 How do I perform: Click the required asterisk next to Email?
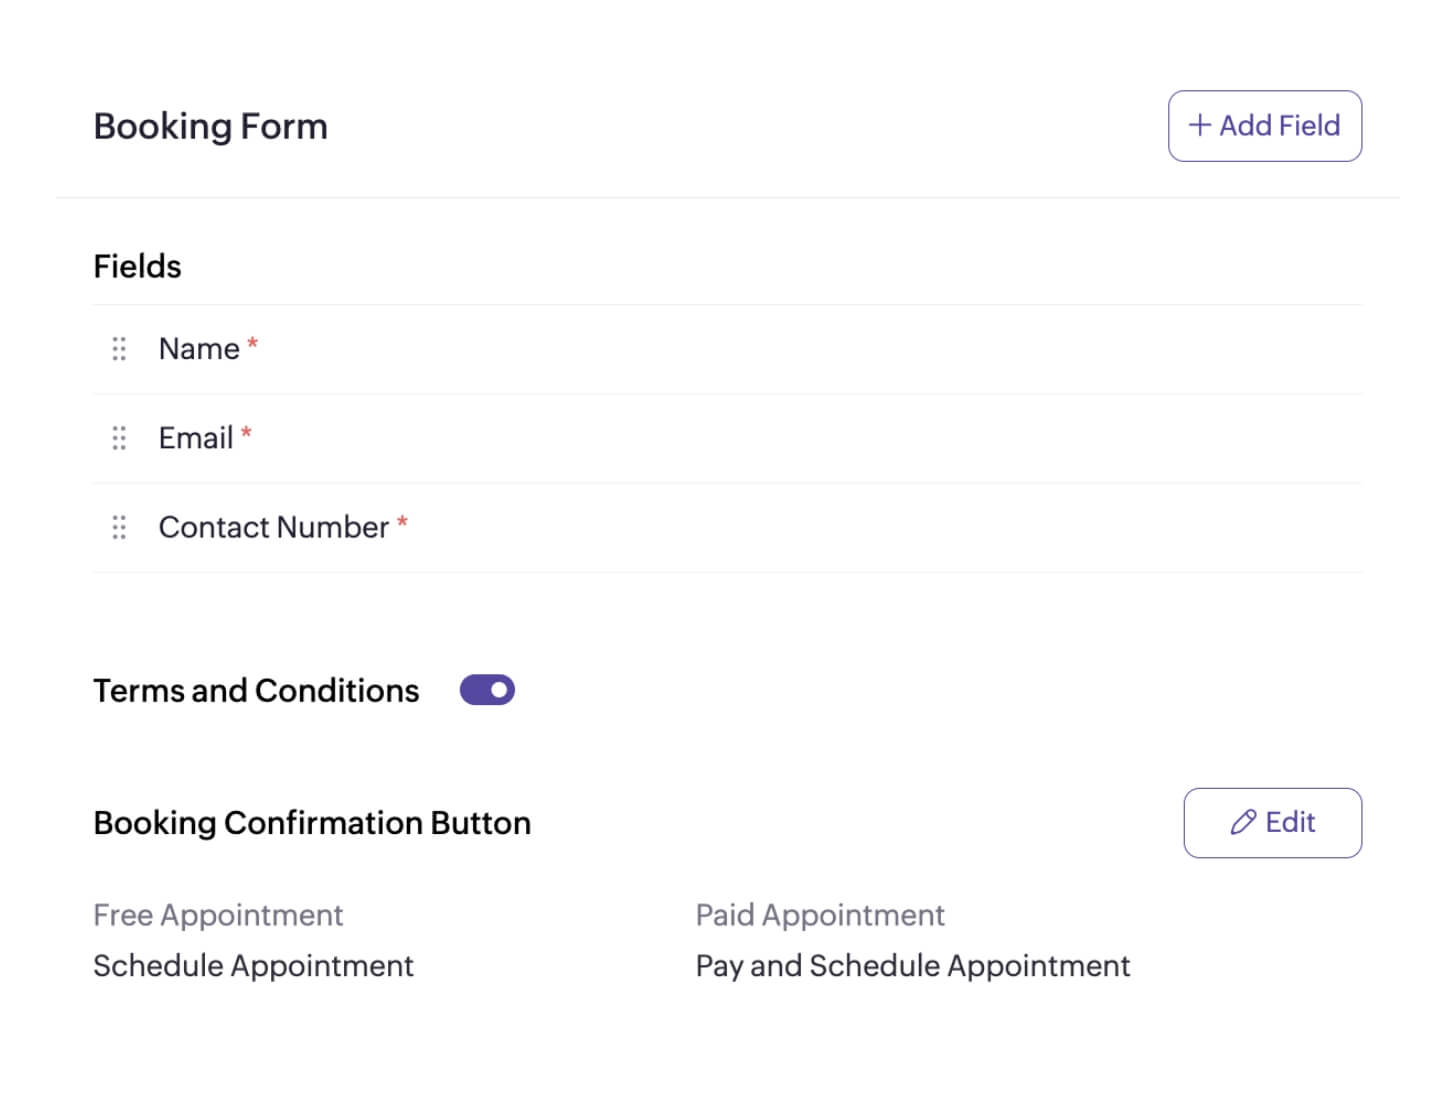coord(246,433)
